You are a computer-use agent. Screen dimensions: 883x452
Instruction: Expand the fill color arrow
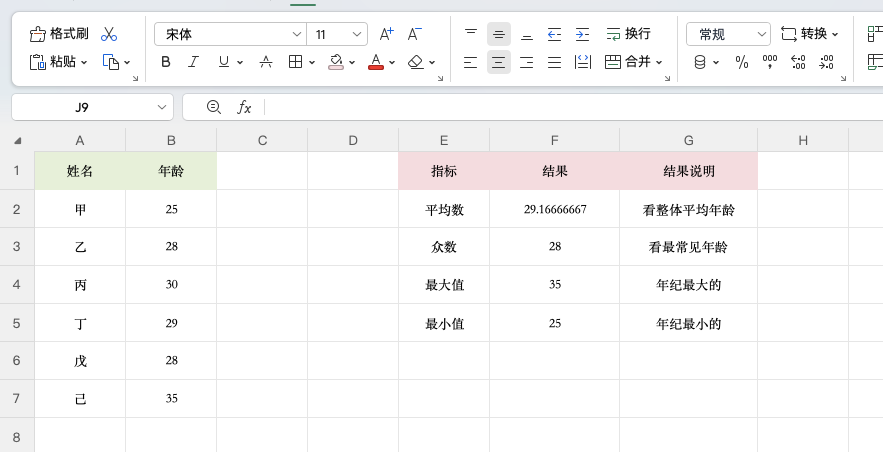click(352, 62)
